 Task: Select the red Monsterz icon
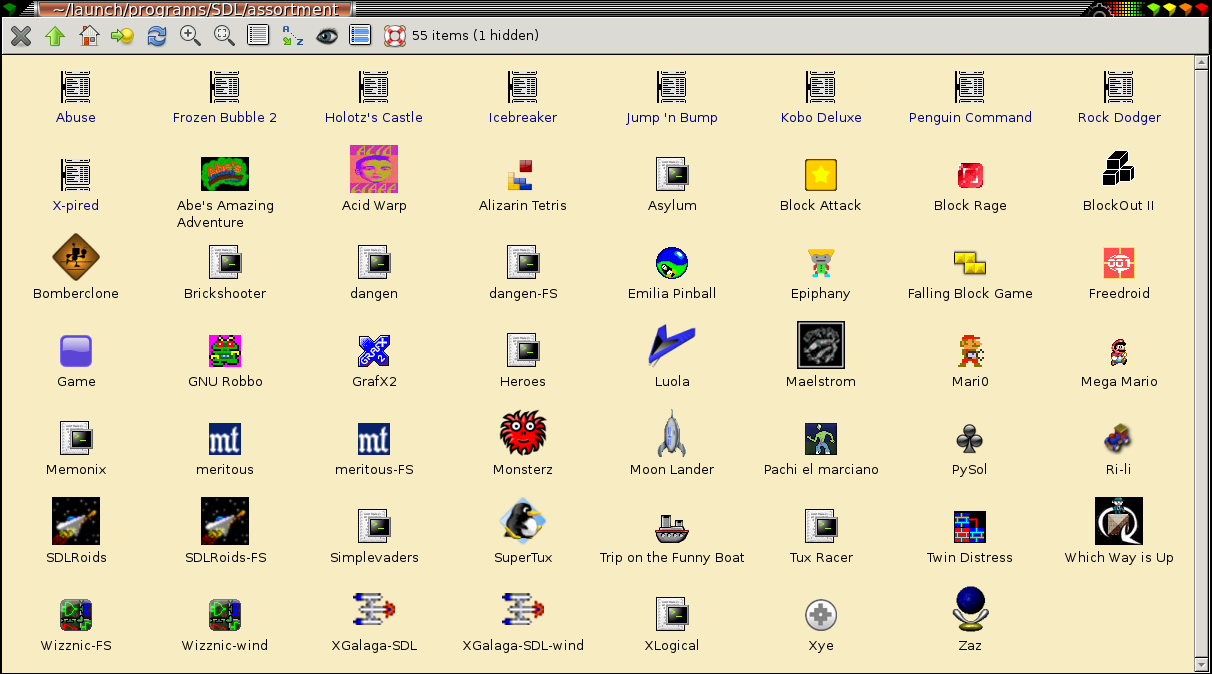(x=523, y=433)
